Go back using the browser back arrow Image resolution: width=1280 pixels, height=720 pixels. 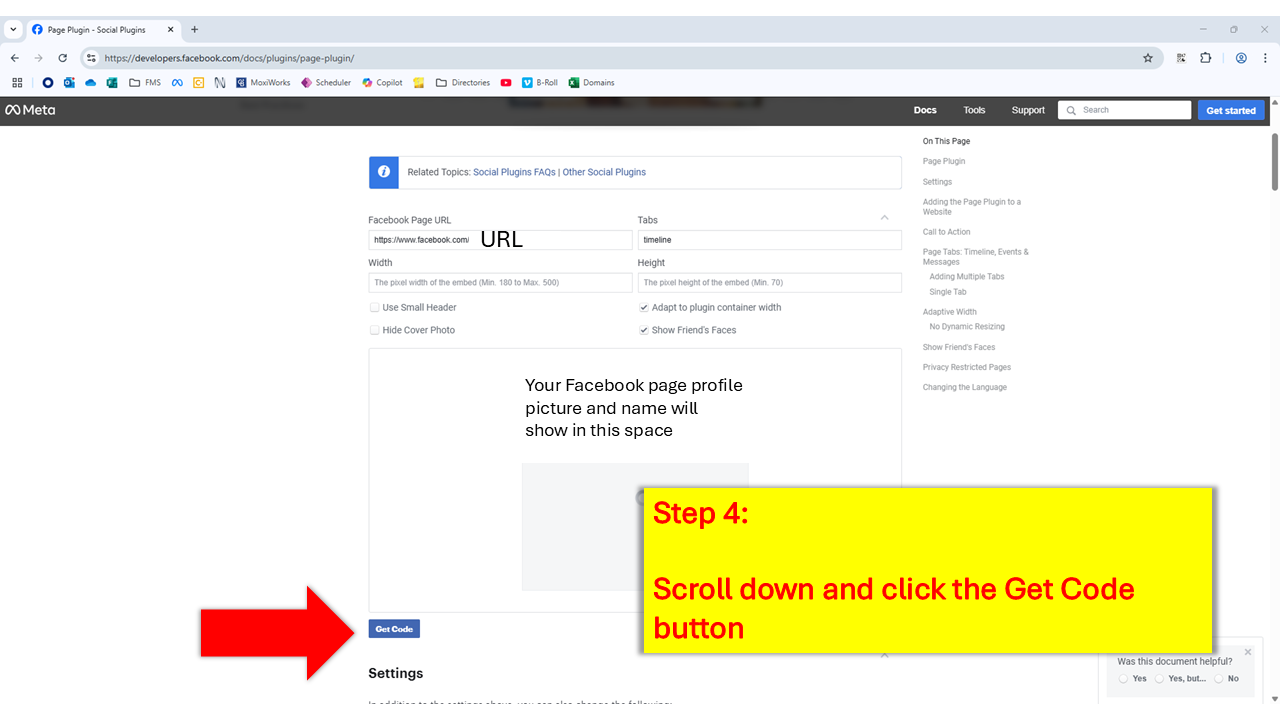tap(15, 58)
